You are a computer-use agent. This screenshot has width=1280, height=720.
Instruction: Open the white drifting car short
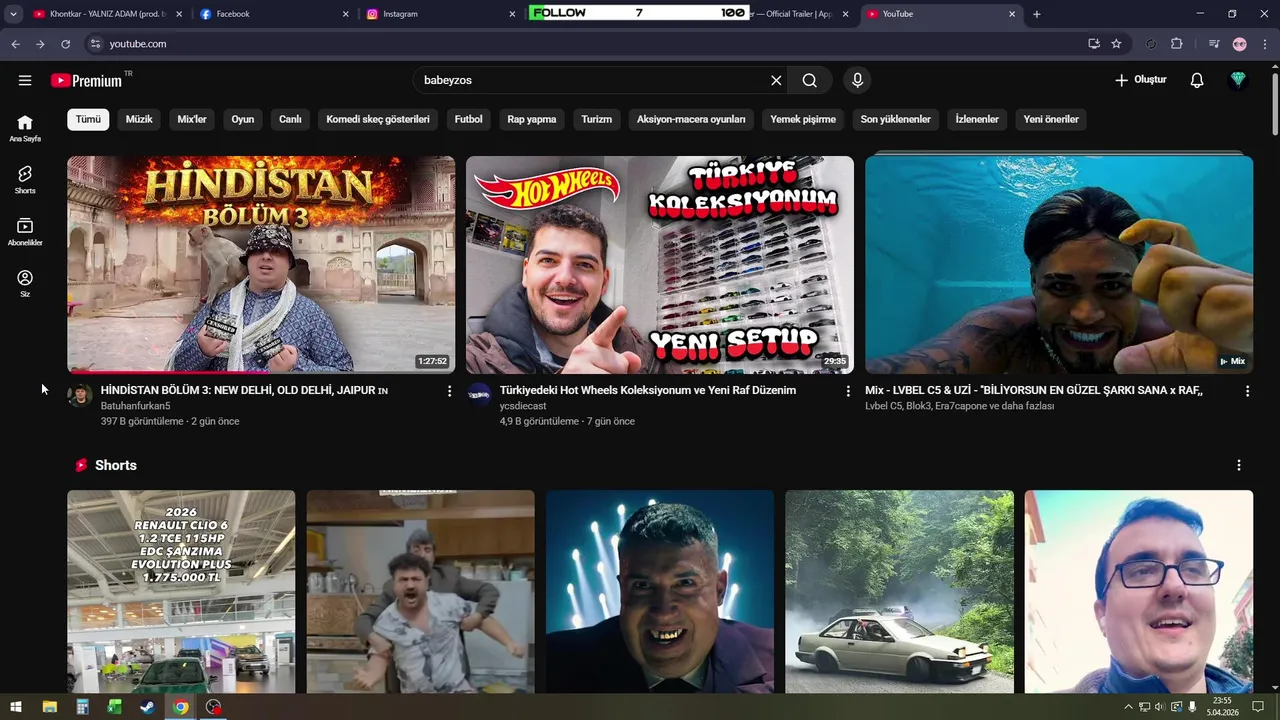pyautogui.click(x=899, y=591)
